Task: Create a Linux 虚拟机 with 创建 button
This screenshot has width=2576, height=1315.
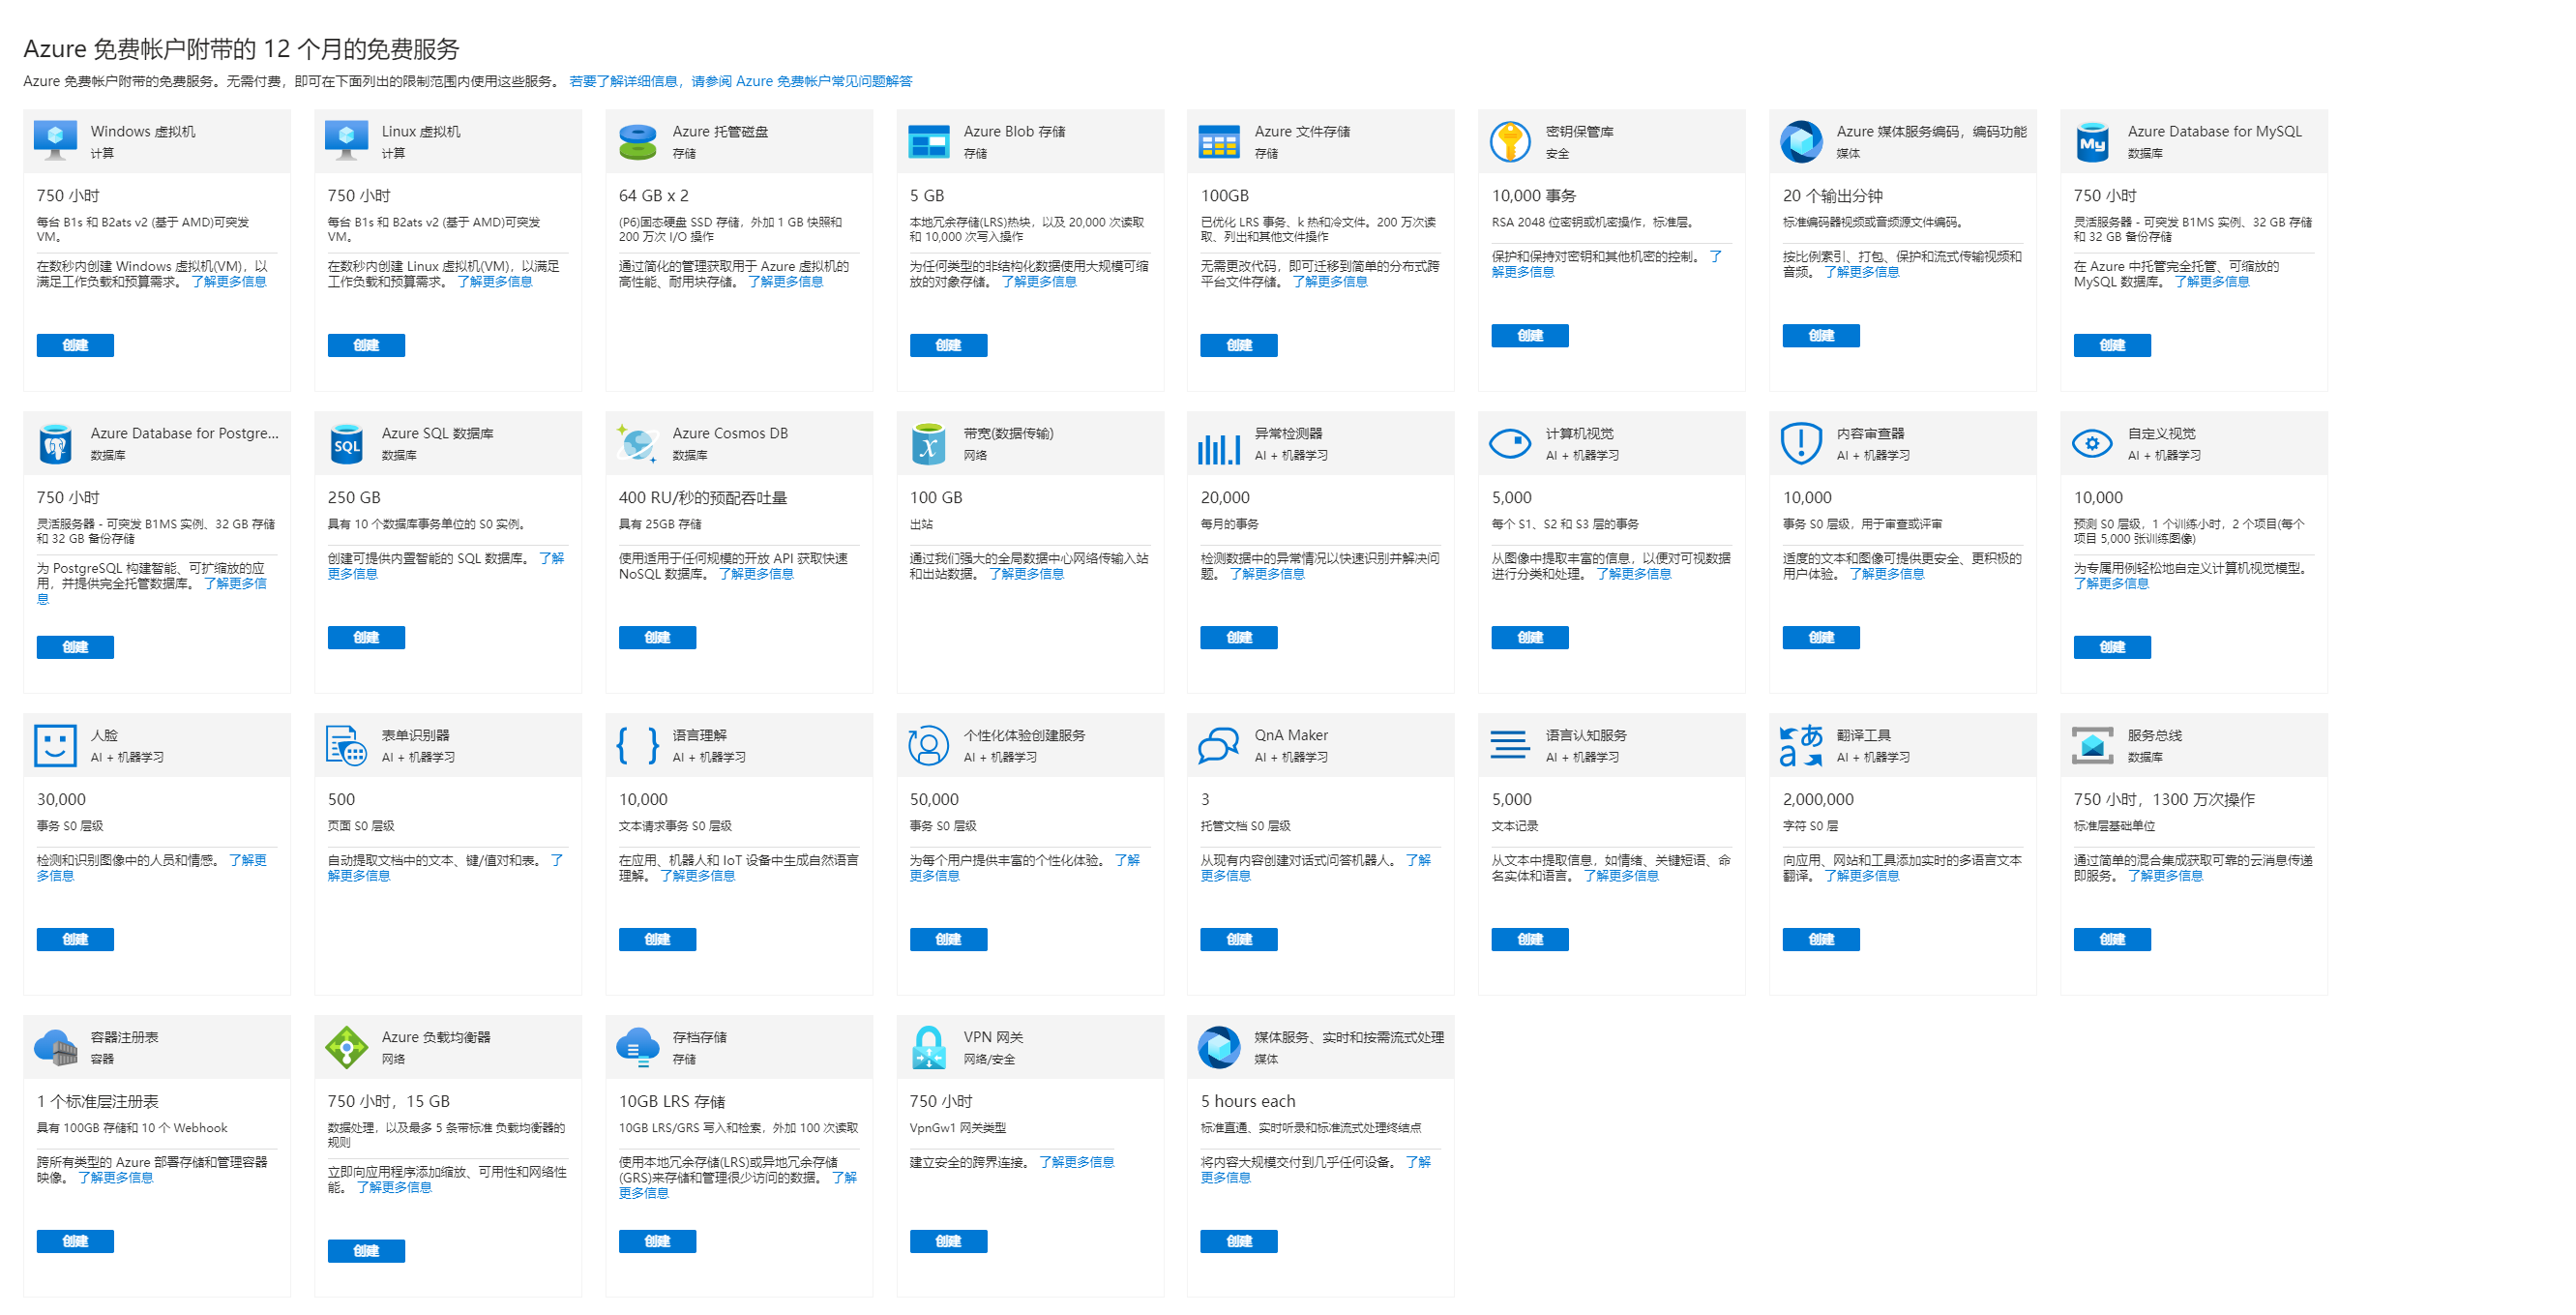Action: point(366,345)
